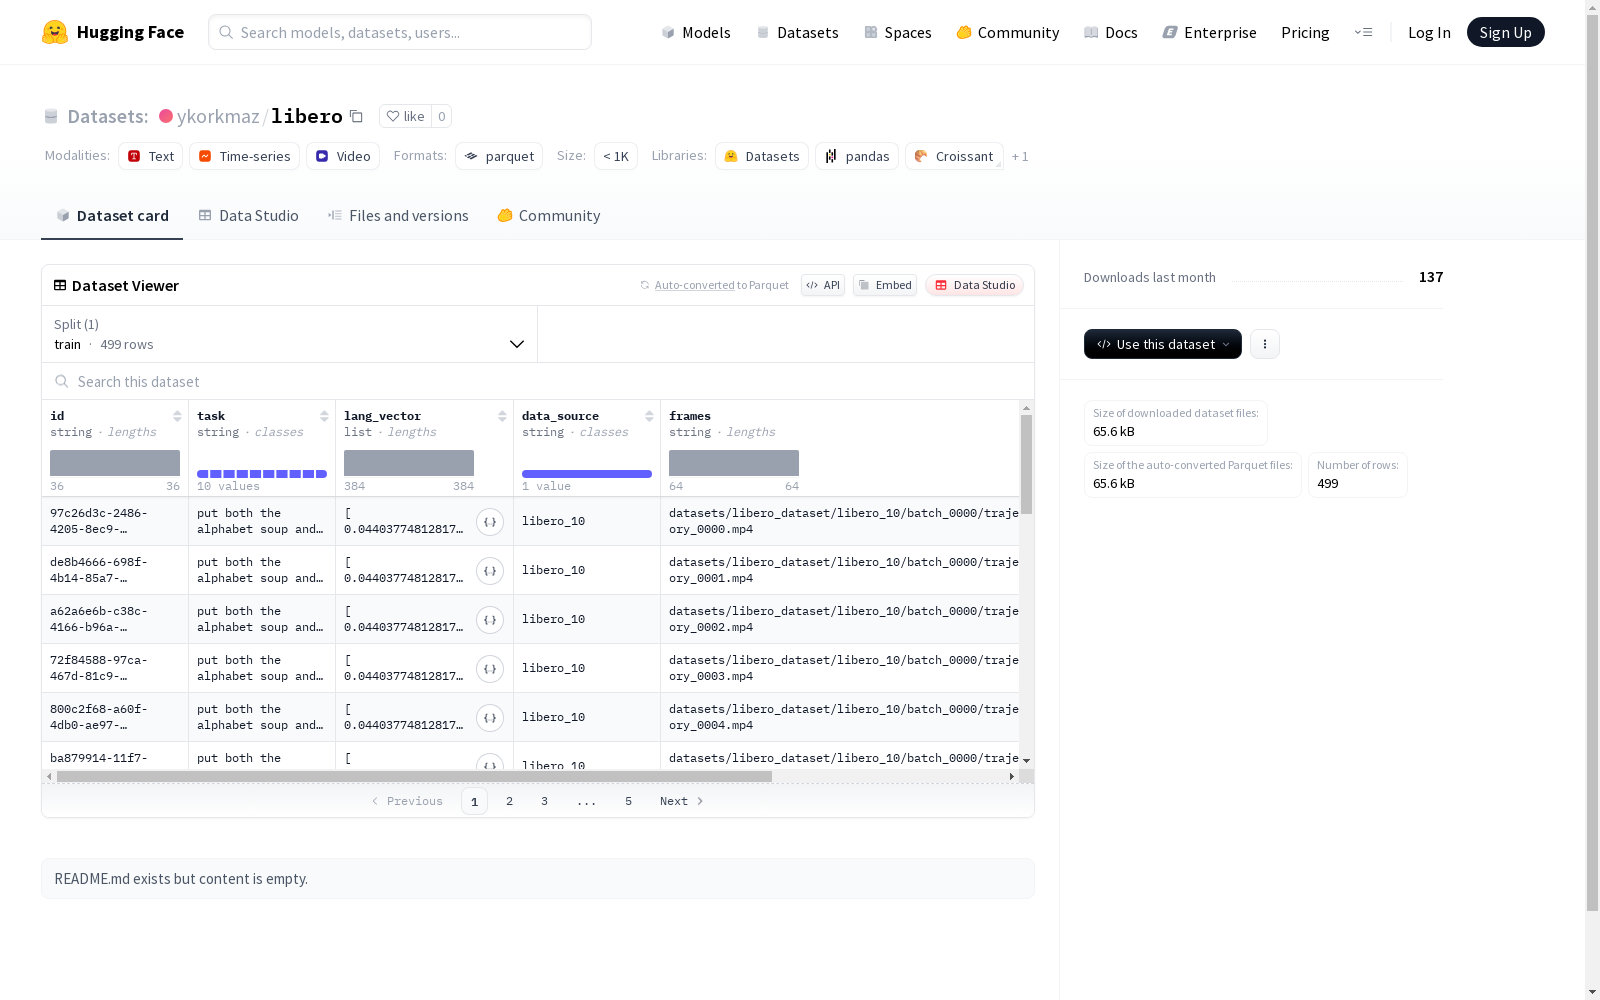Click the vertical table scrollbar
Image resolution: width=1600 pixels, height=1000 pixels.
coord(1026,464)
